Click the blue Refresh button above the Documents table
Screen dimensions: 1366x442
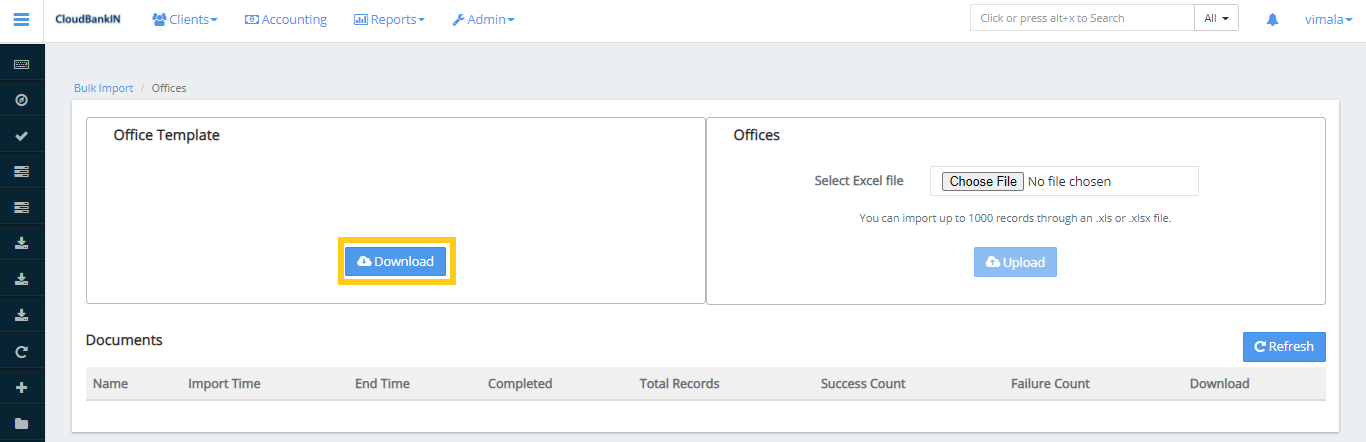tap(1283, 346)
